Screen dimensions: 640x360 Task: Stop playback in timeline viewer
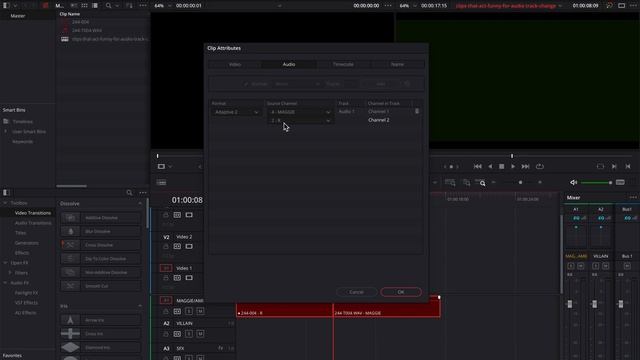(x=502, y=167)
